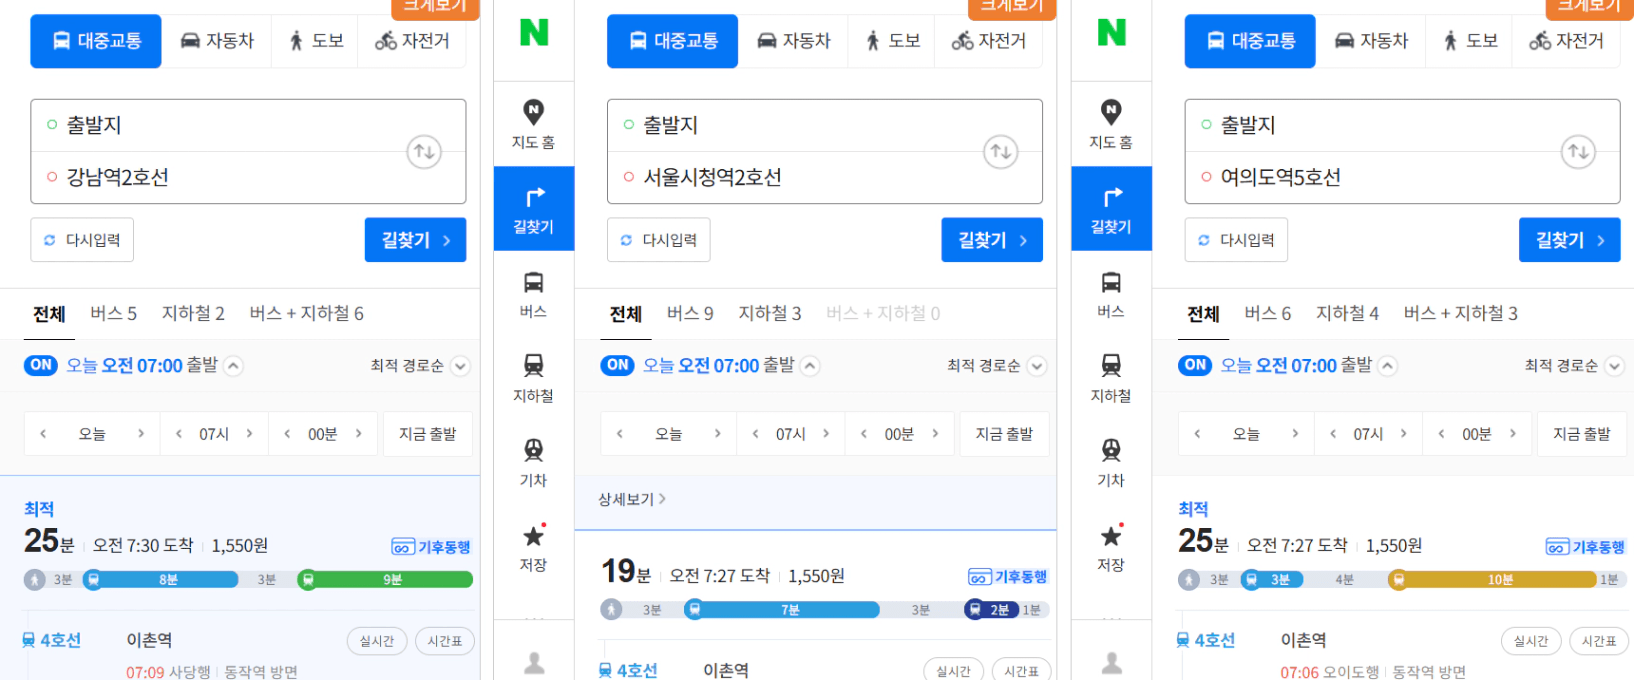Screen dimensions: 1634x680
Task: Open 저장 star in sidebar left of 여의도역 panel
Action: click(1111, 547)
